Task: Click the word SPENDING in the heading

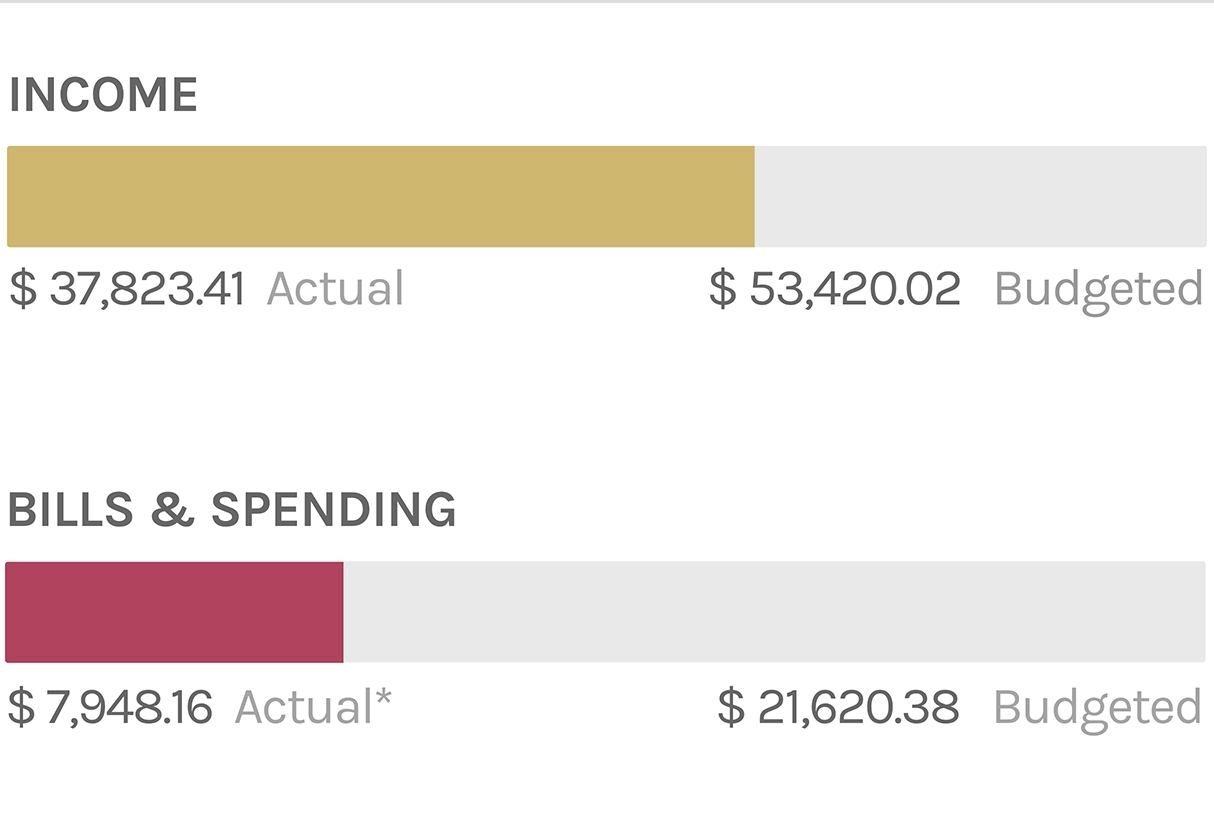Action: tap(333, 510)
